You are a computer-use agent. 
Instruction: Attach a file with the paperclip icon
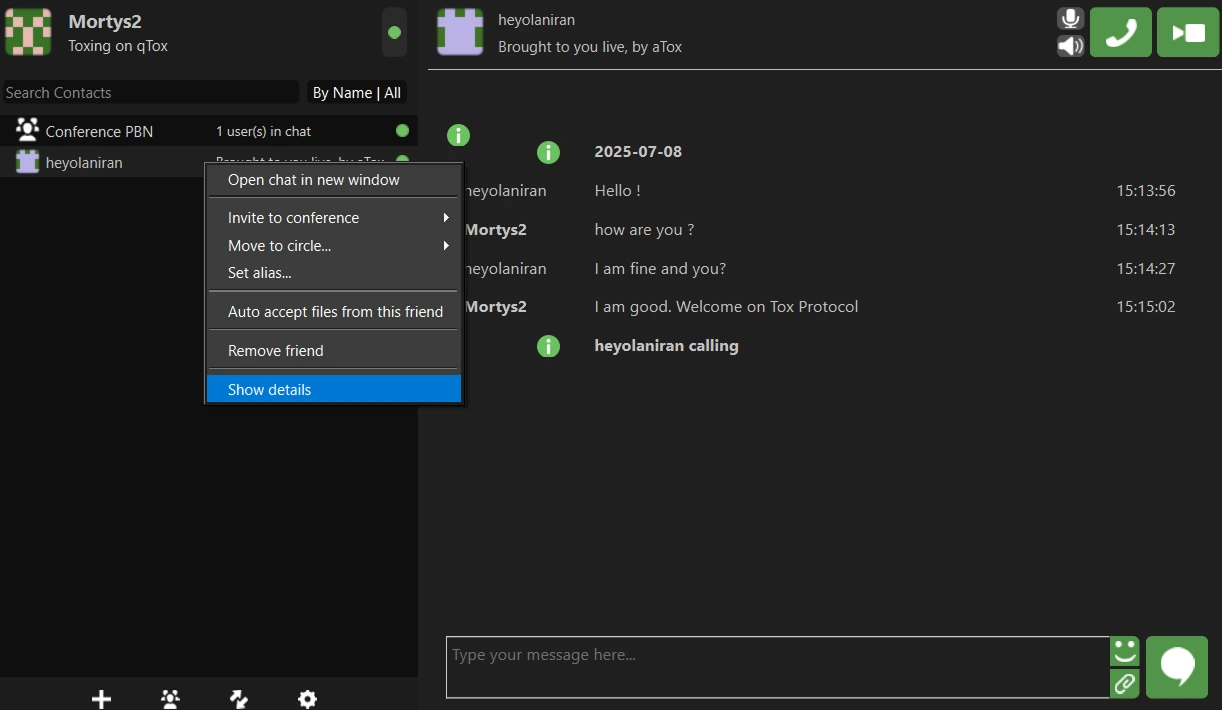[1125, 683]
